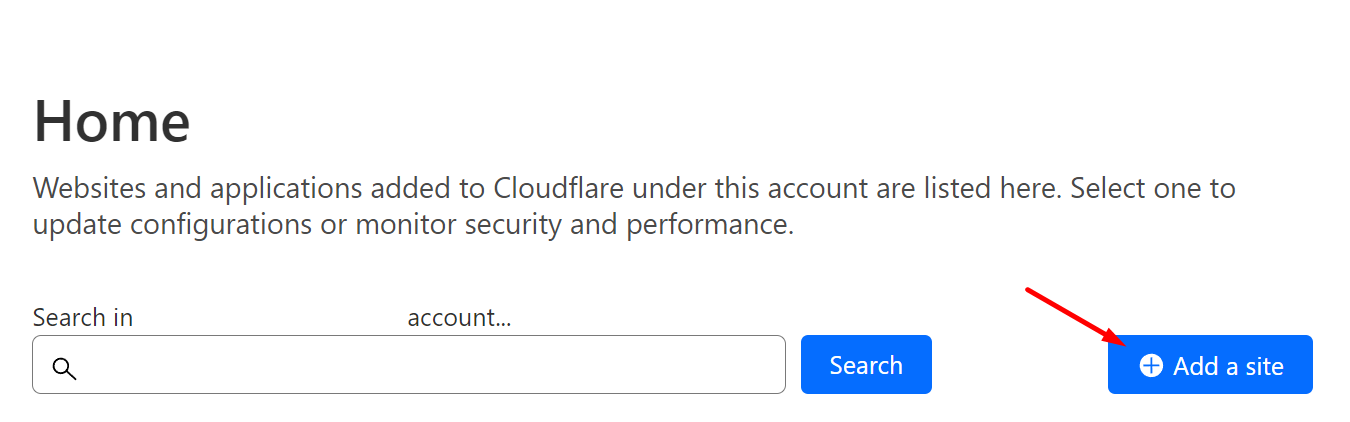This screenshot has height=422, width=1350.
Task: Place cursor in empty search field
Action: tap(409, 365)
